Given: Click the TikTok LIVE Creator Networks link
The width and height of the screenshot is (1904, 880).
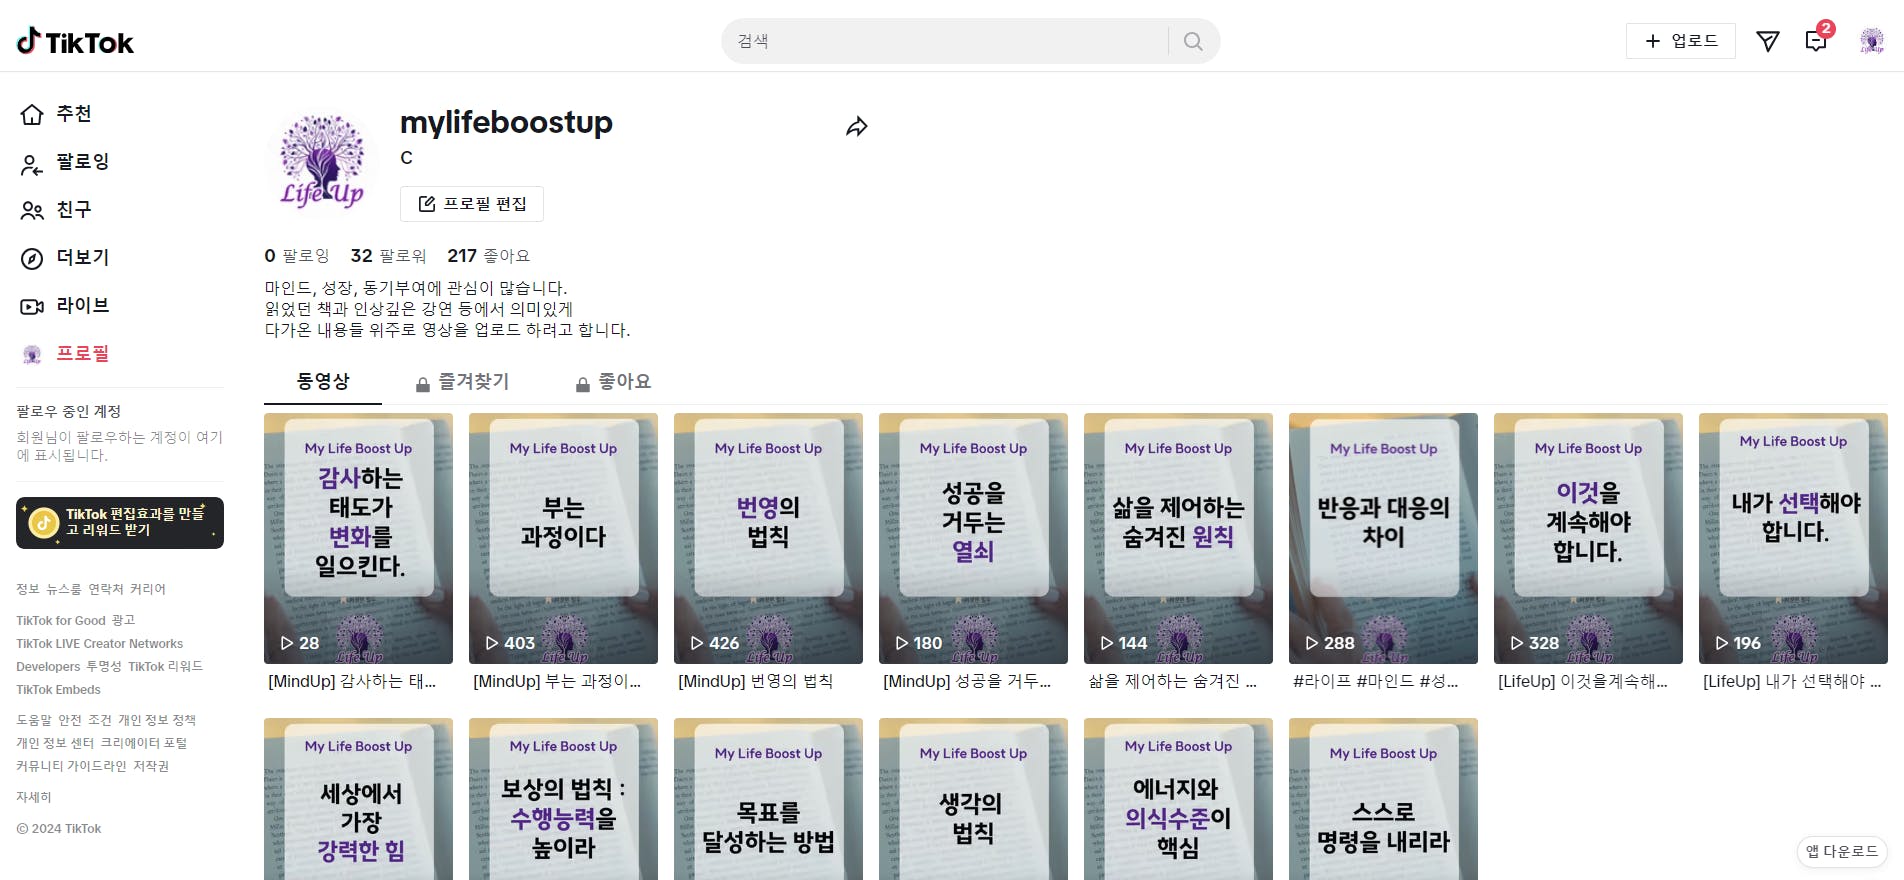Looking at the screenshot, I should tap(100, 644).
